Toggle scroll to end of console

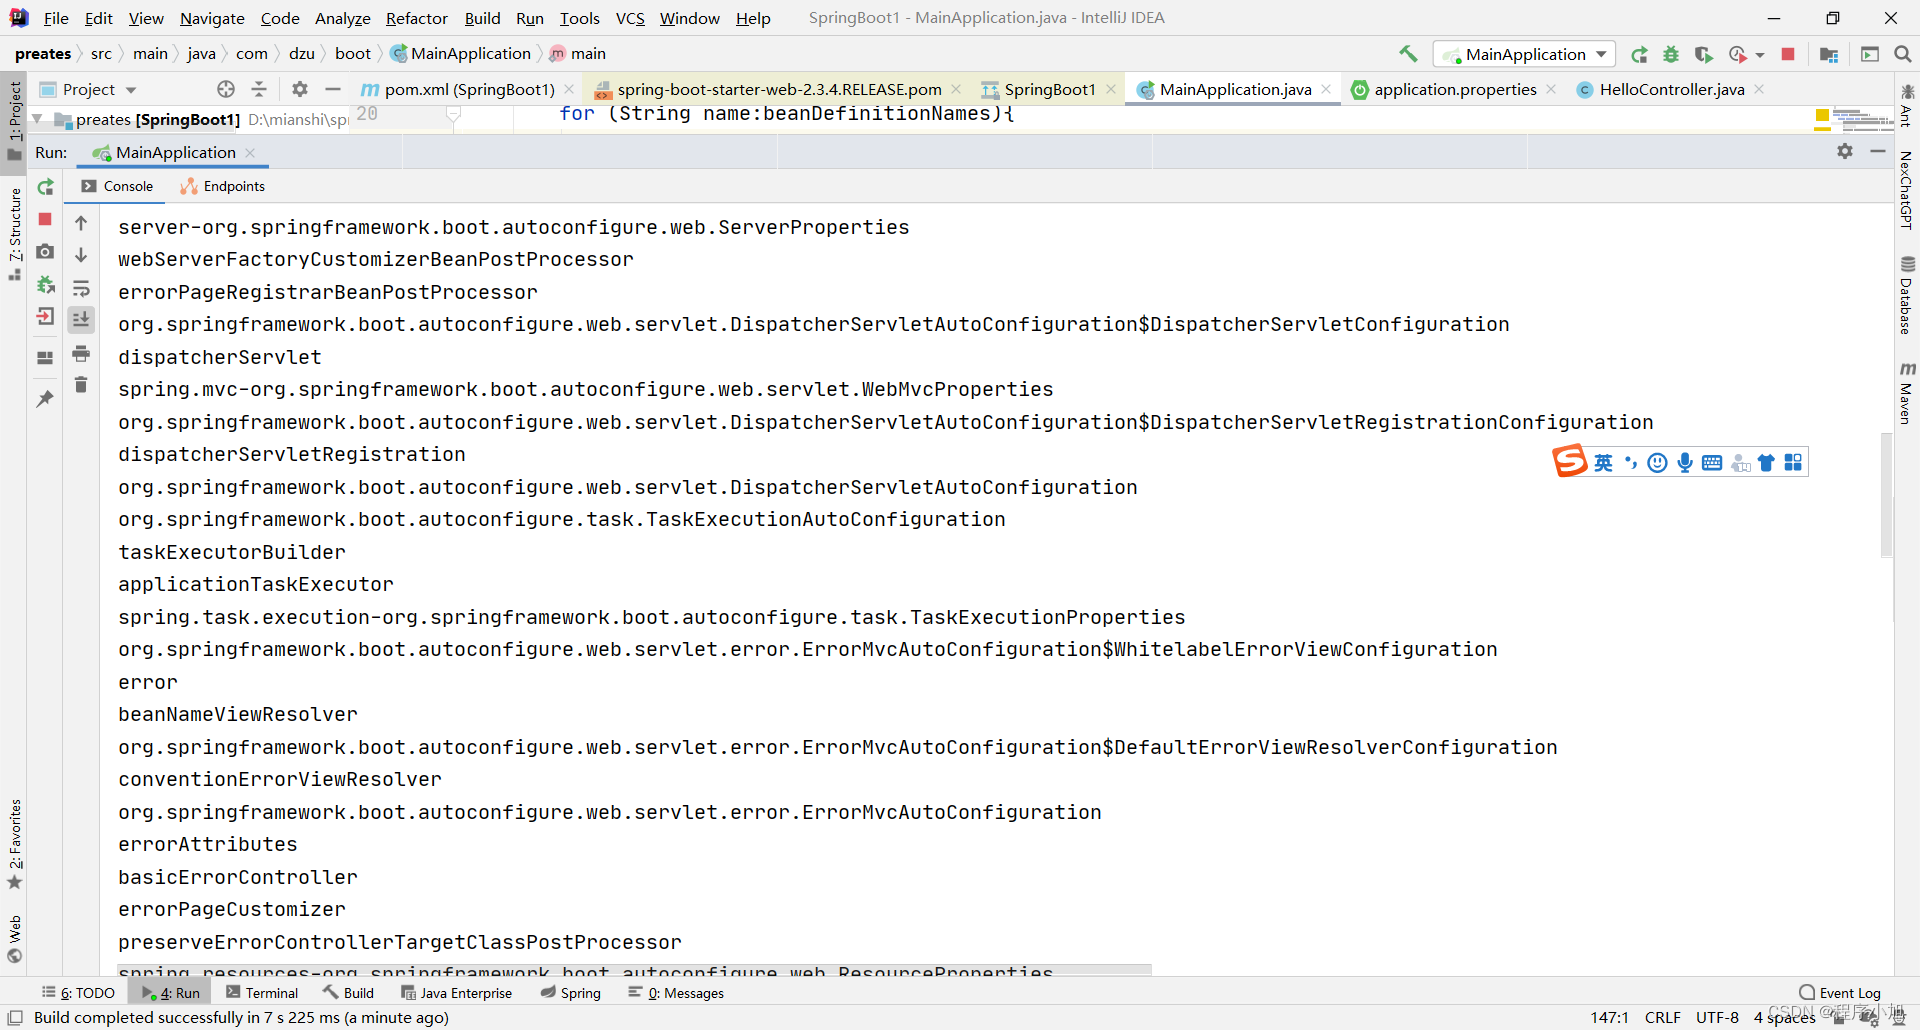pos(81,320)
